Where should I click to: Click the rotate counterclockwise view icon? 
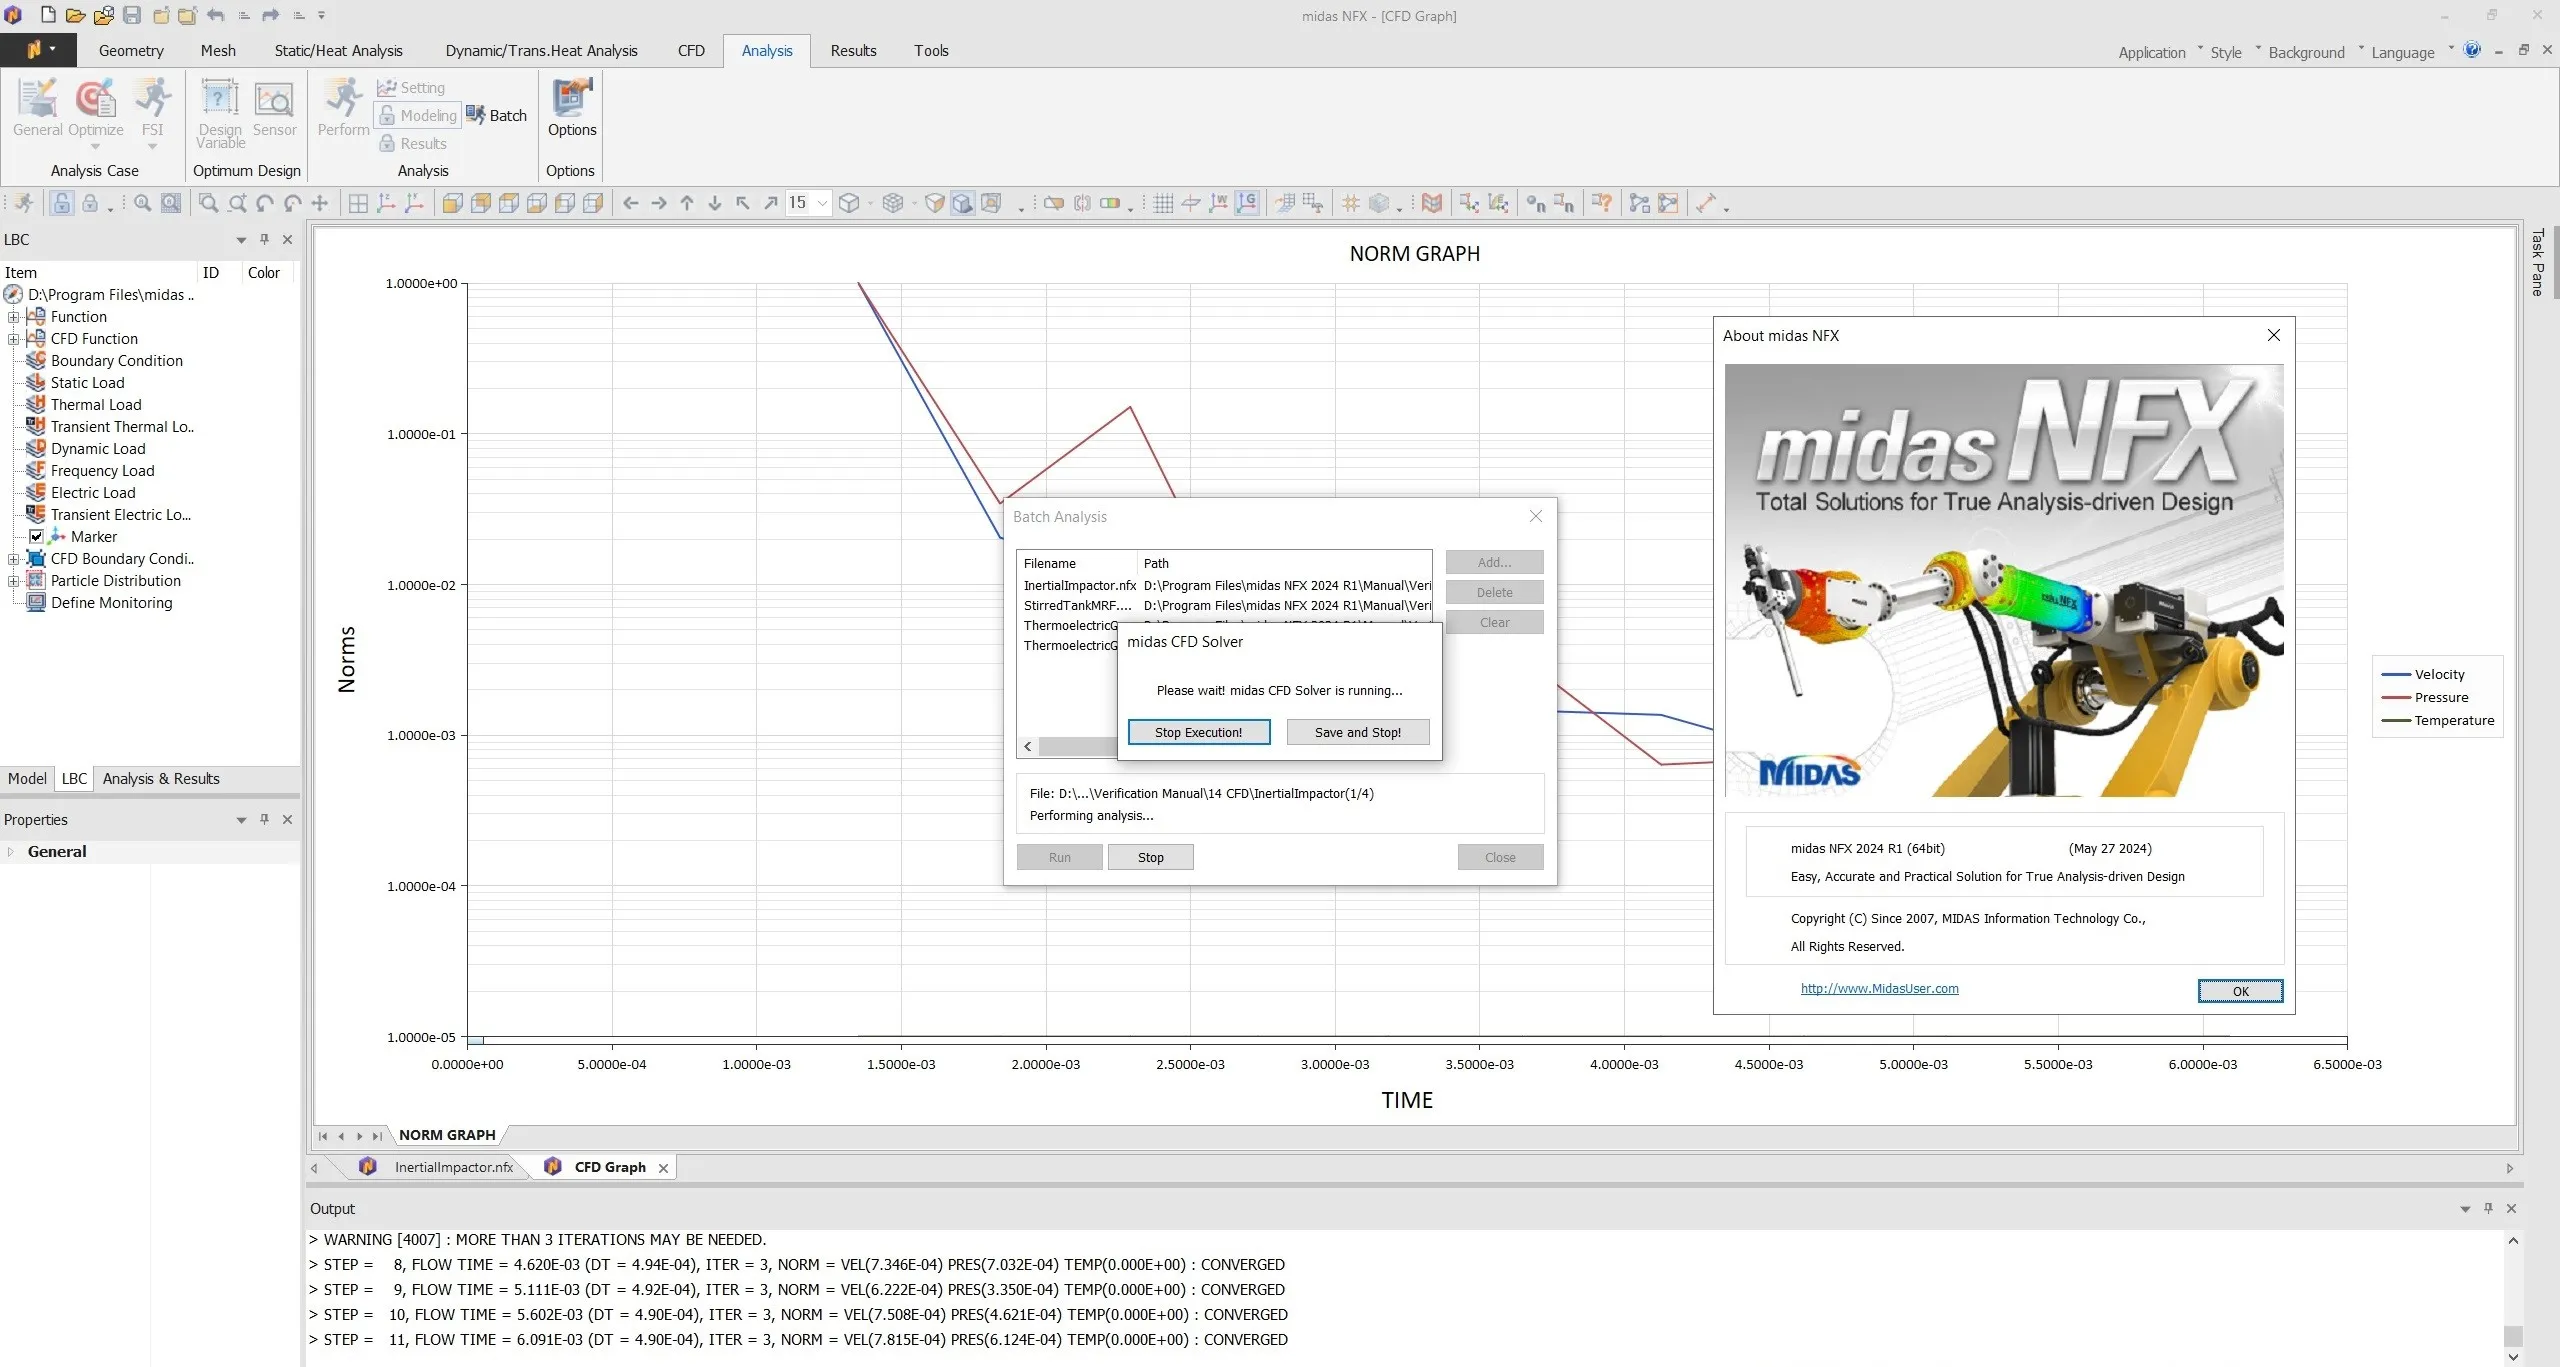tap(264, 204)
